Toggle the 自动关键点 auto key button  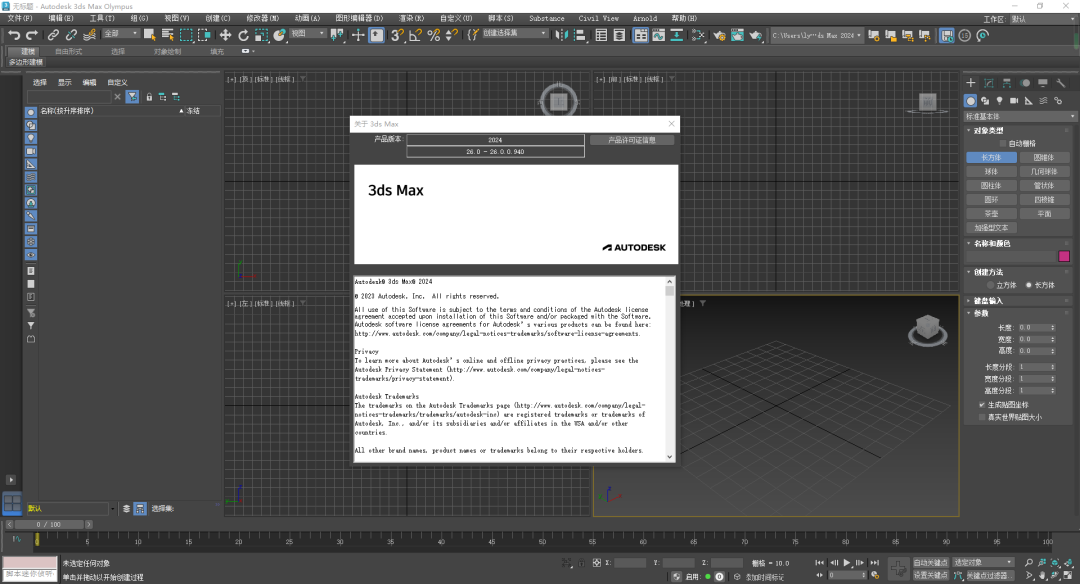(x=931, y=563)
